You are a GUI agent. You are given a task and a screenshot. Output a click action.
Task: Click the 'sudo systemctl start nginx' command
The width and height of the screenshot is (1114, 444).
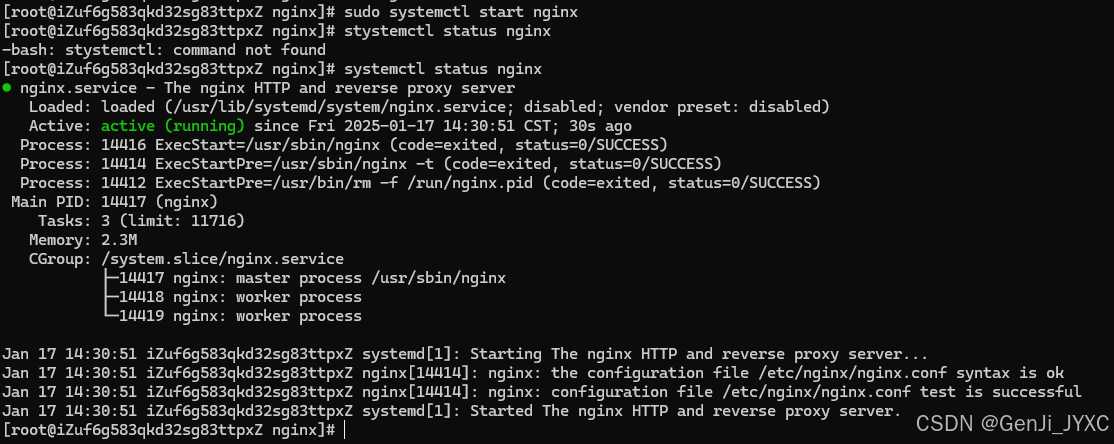[x=460, y=12]
